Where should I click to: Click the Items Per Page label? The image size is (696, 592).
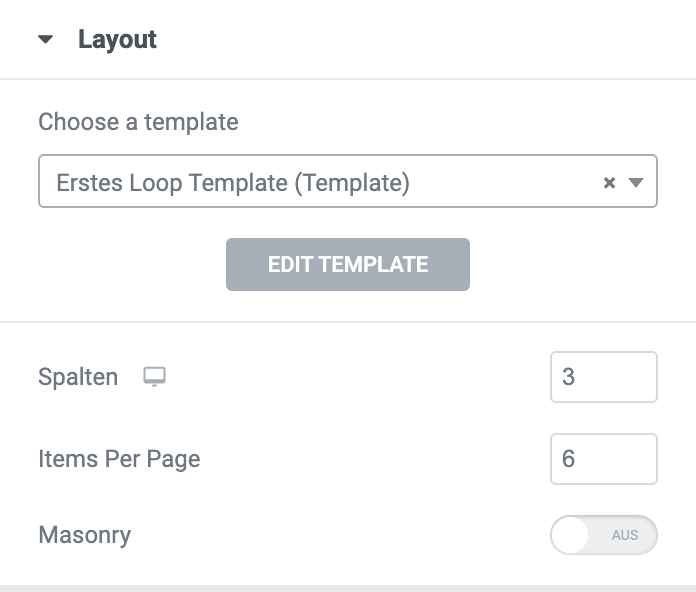pos(119,459)
